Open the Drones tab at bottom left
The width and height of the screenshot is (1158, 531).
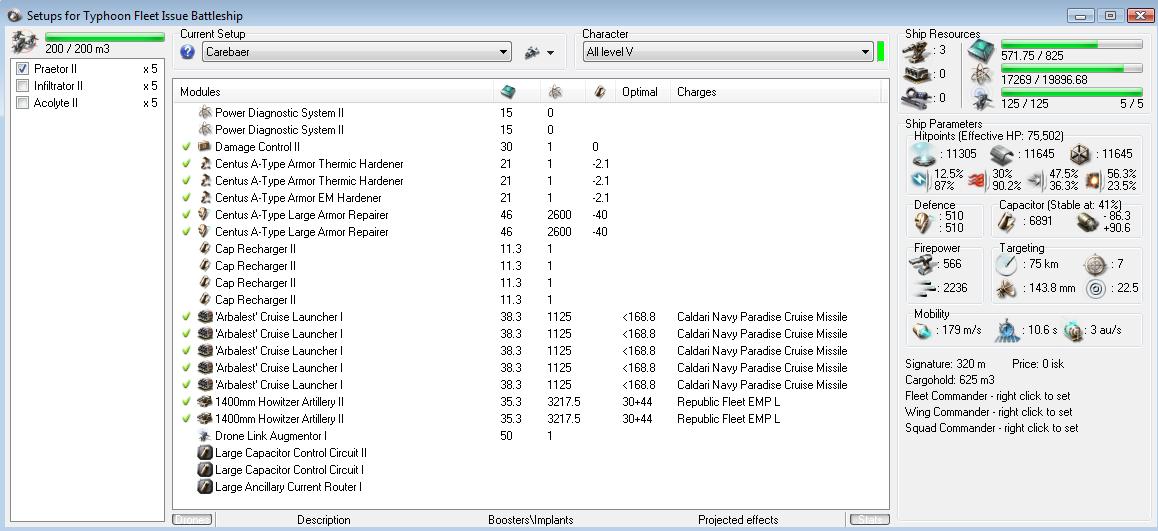193,520
